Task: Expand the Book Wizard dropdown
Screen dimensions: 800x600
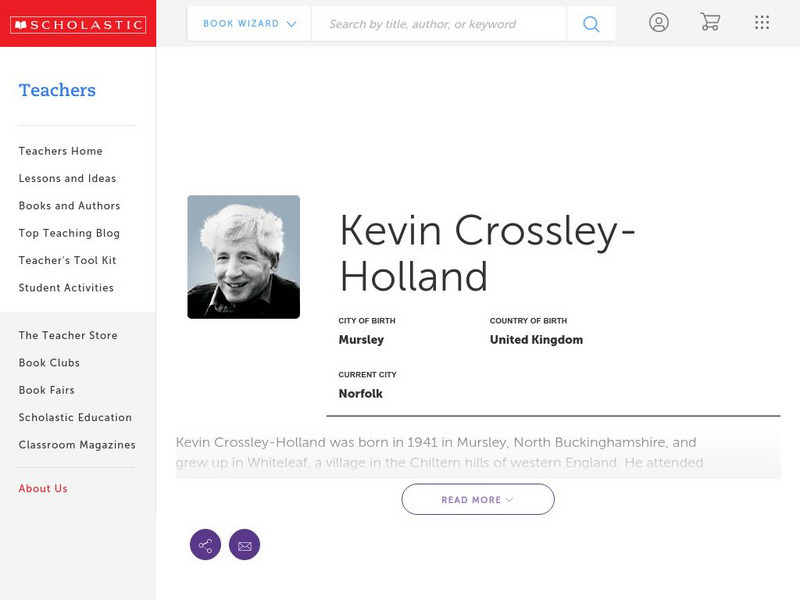Action: (249, 24)
